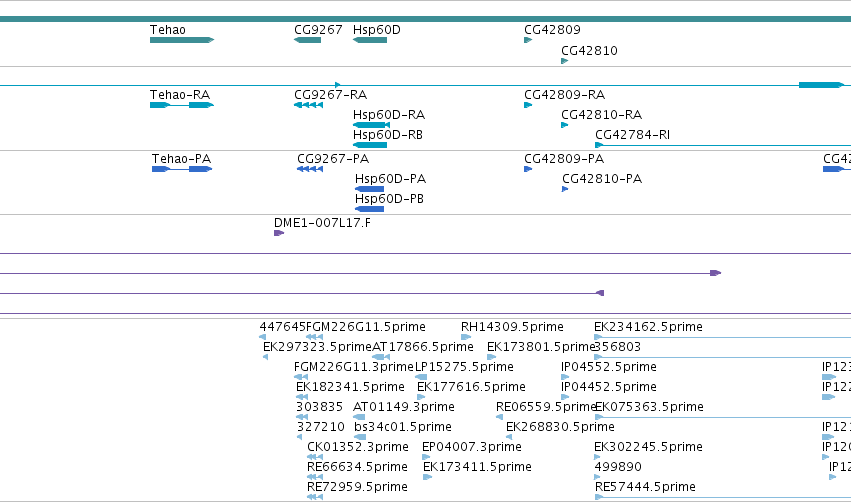Select the Hsp60D-PA protein label
Screen dimensions: 851x502
pos(390,179)
